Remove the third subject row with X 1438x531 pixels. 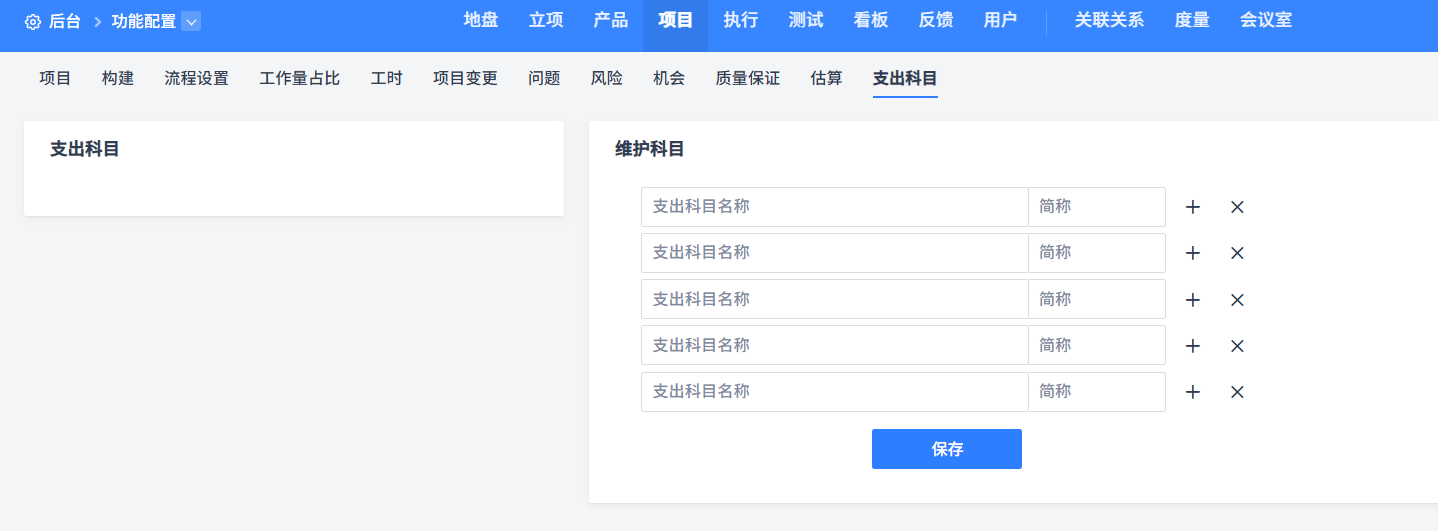coord(1237,299)
